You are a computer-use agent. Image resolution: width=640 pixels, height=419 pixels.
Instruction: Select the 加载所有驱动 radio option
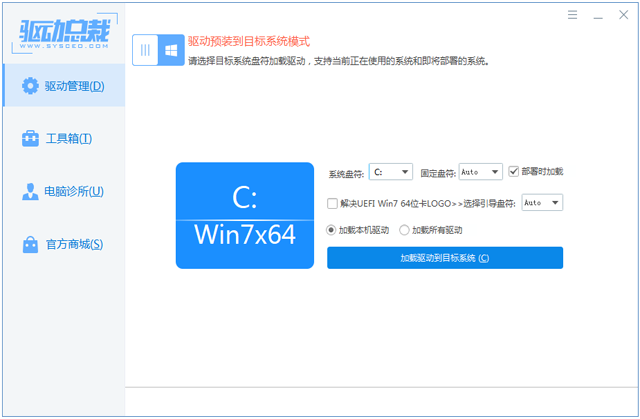(x=404, y=230)
